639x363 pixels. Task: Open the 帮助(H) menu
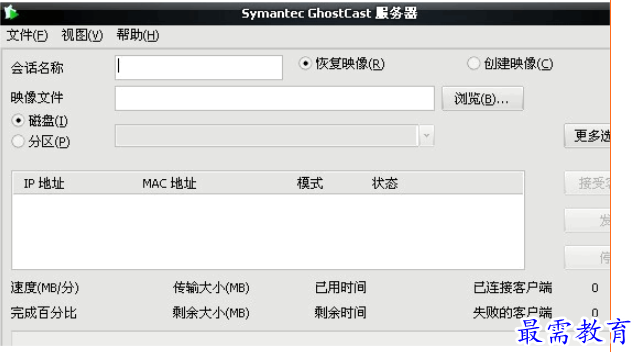point(138,35)
